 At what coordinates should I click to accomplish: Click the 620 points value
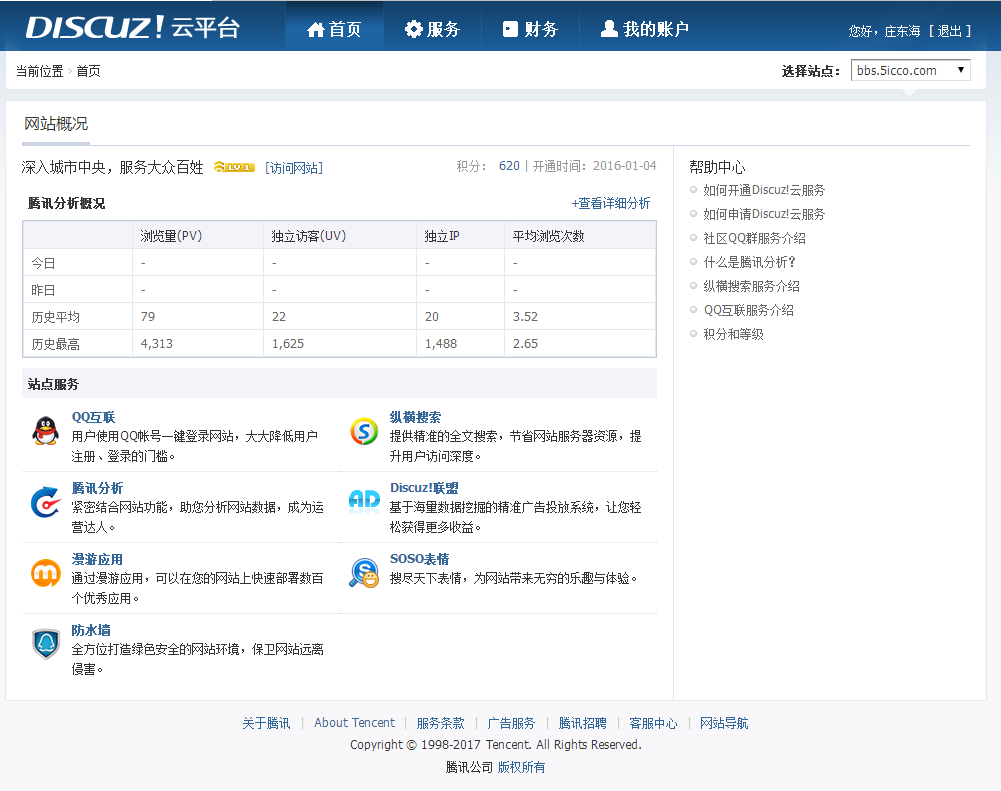[509, 166]
